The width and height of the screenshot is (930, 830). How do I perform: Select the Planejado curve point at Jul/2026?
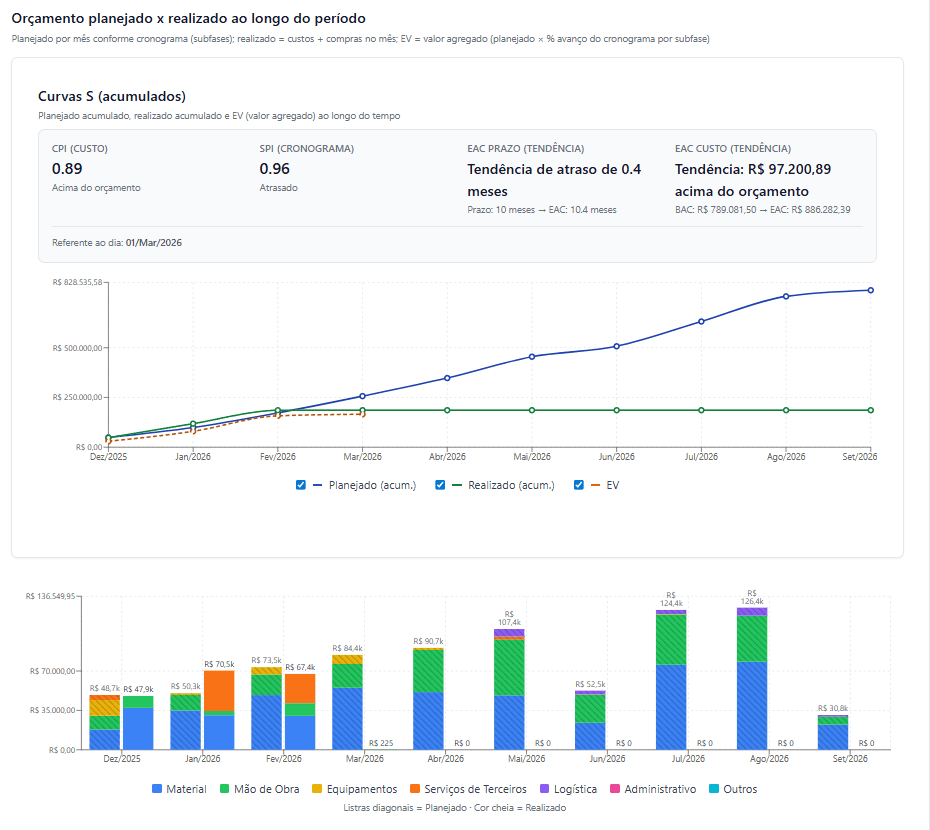pyautogui.click(x=701, y=321)
